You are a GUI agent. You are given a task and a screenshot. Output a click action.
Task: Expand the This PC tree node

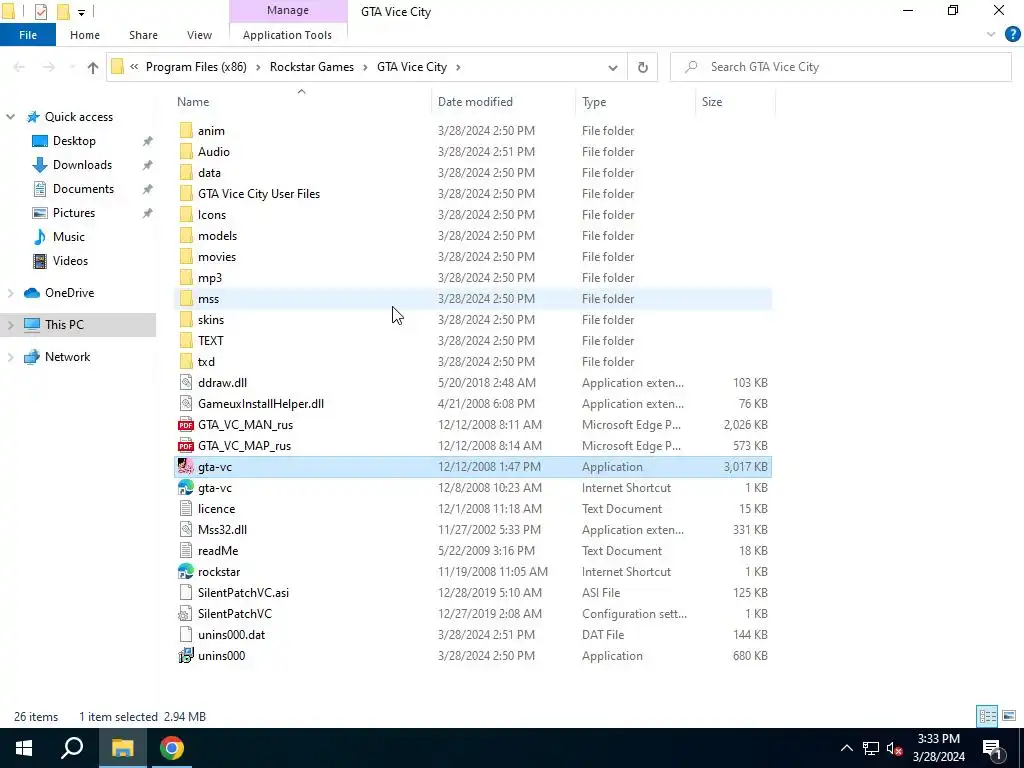click(x=10, y=325)
